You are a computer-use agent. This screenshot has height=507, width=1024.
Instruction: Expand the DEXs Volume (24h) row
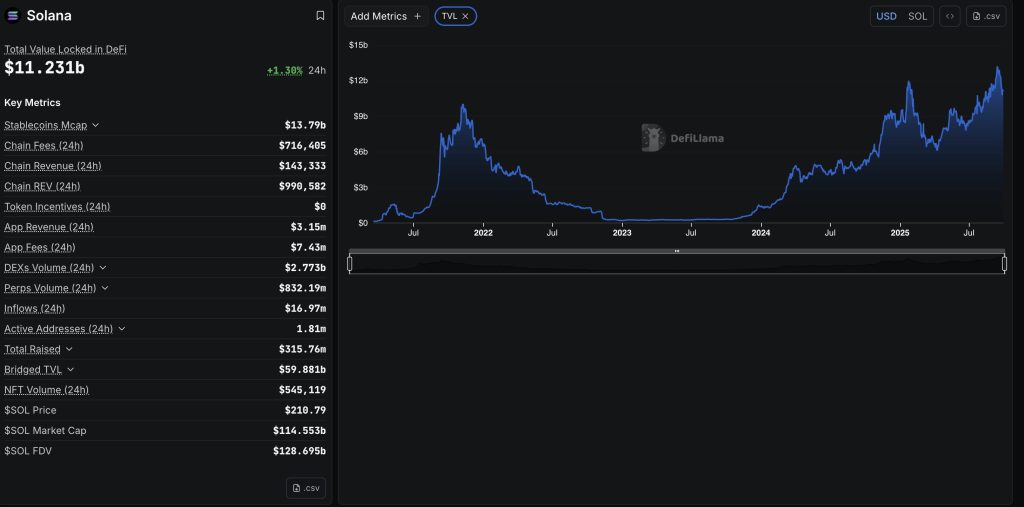click(x=103, y=268)
